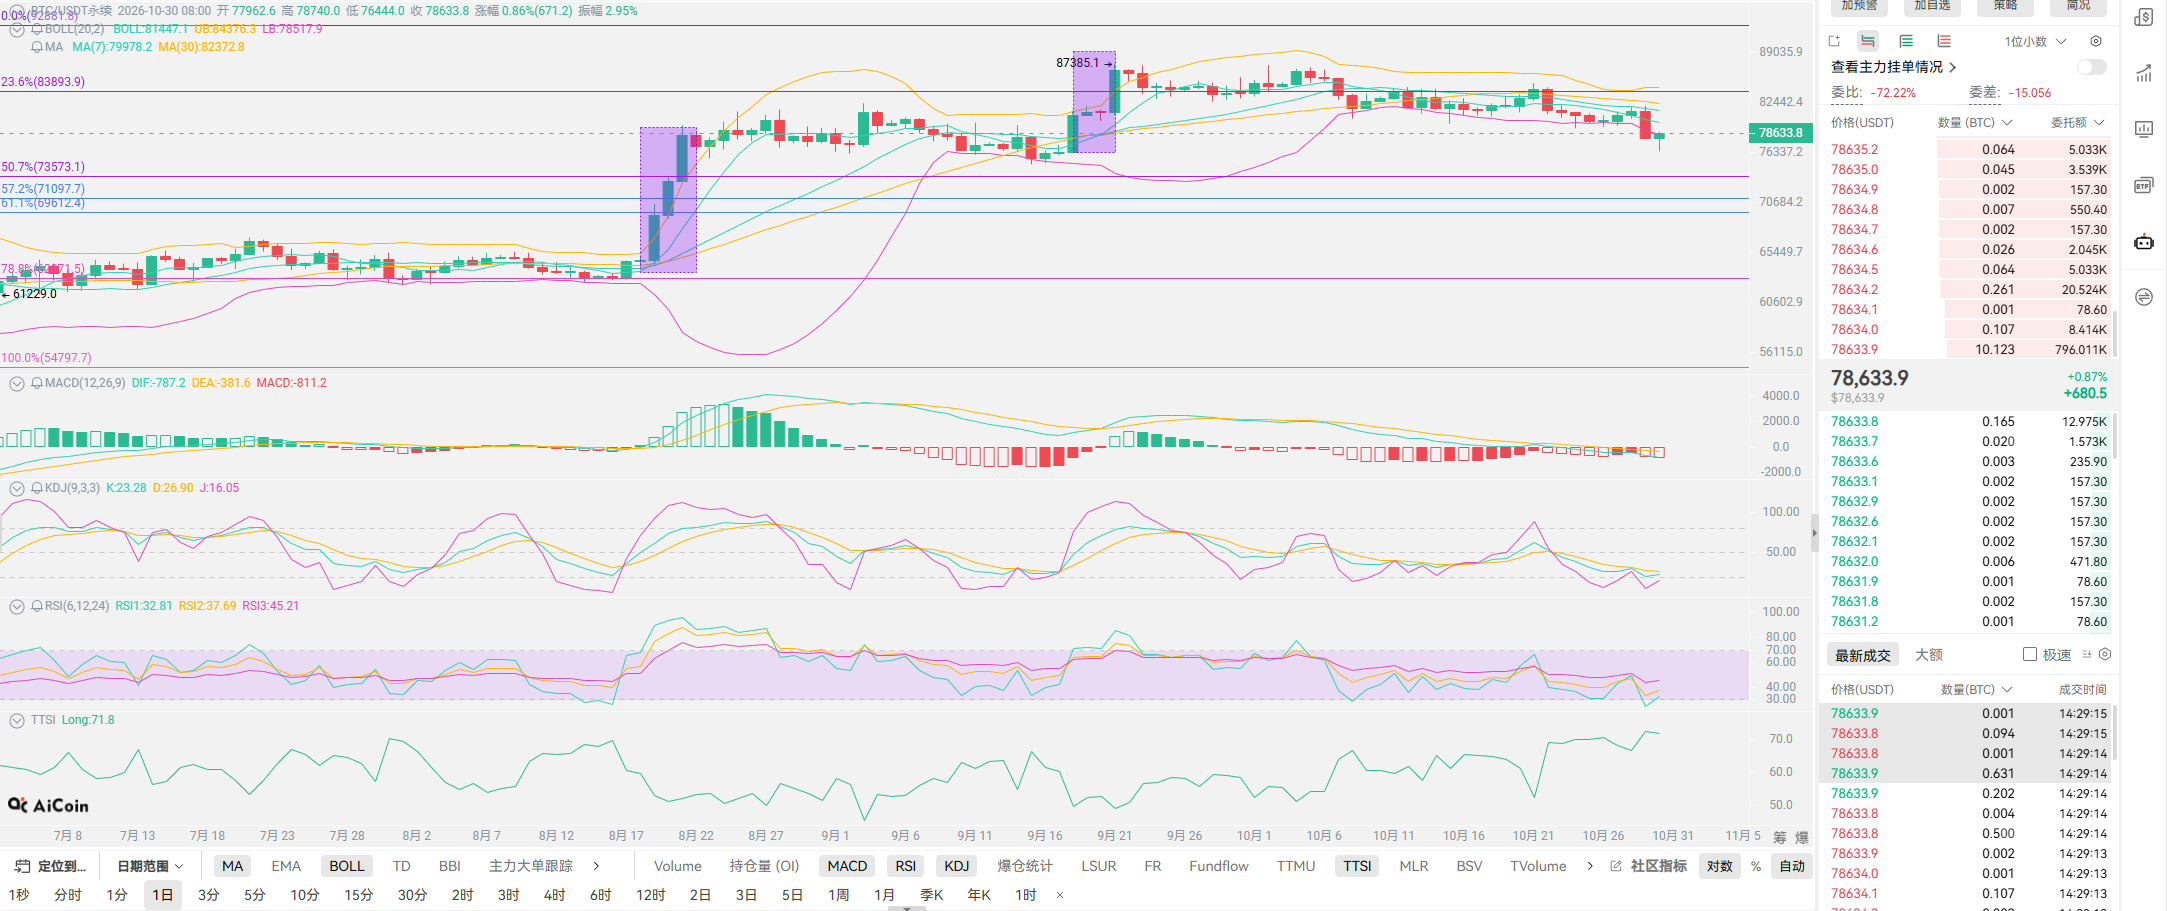
Task: Enable the 极速 checkbox
Action: (2030, 654)
